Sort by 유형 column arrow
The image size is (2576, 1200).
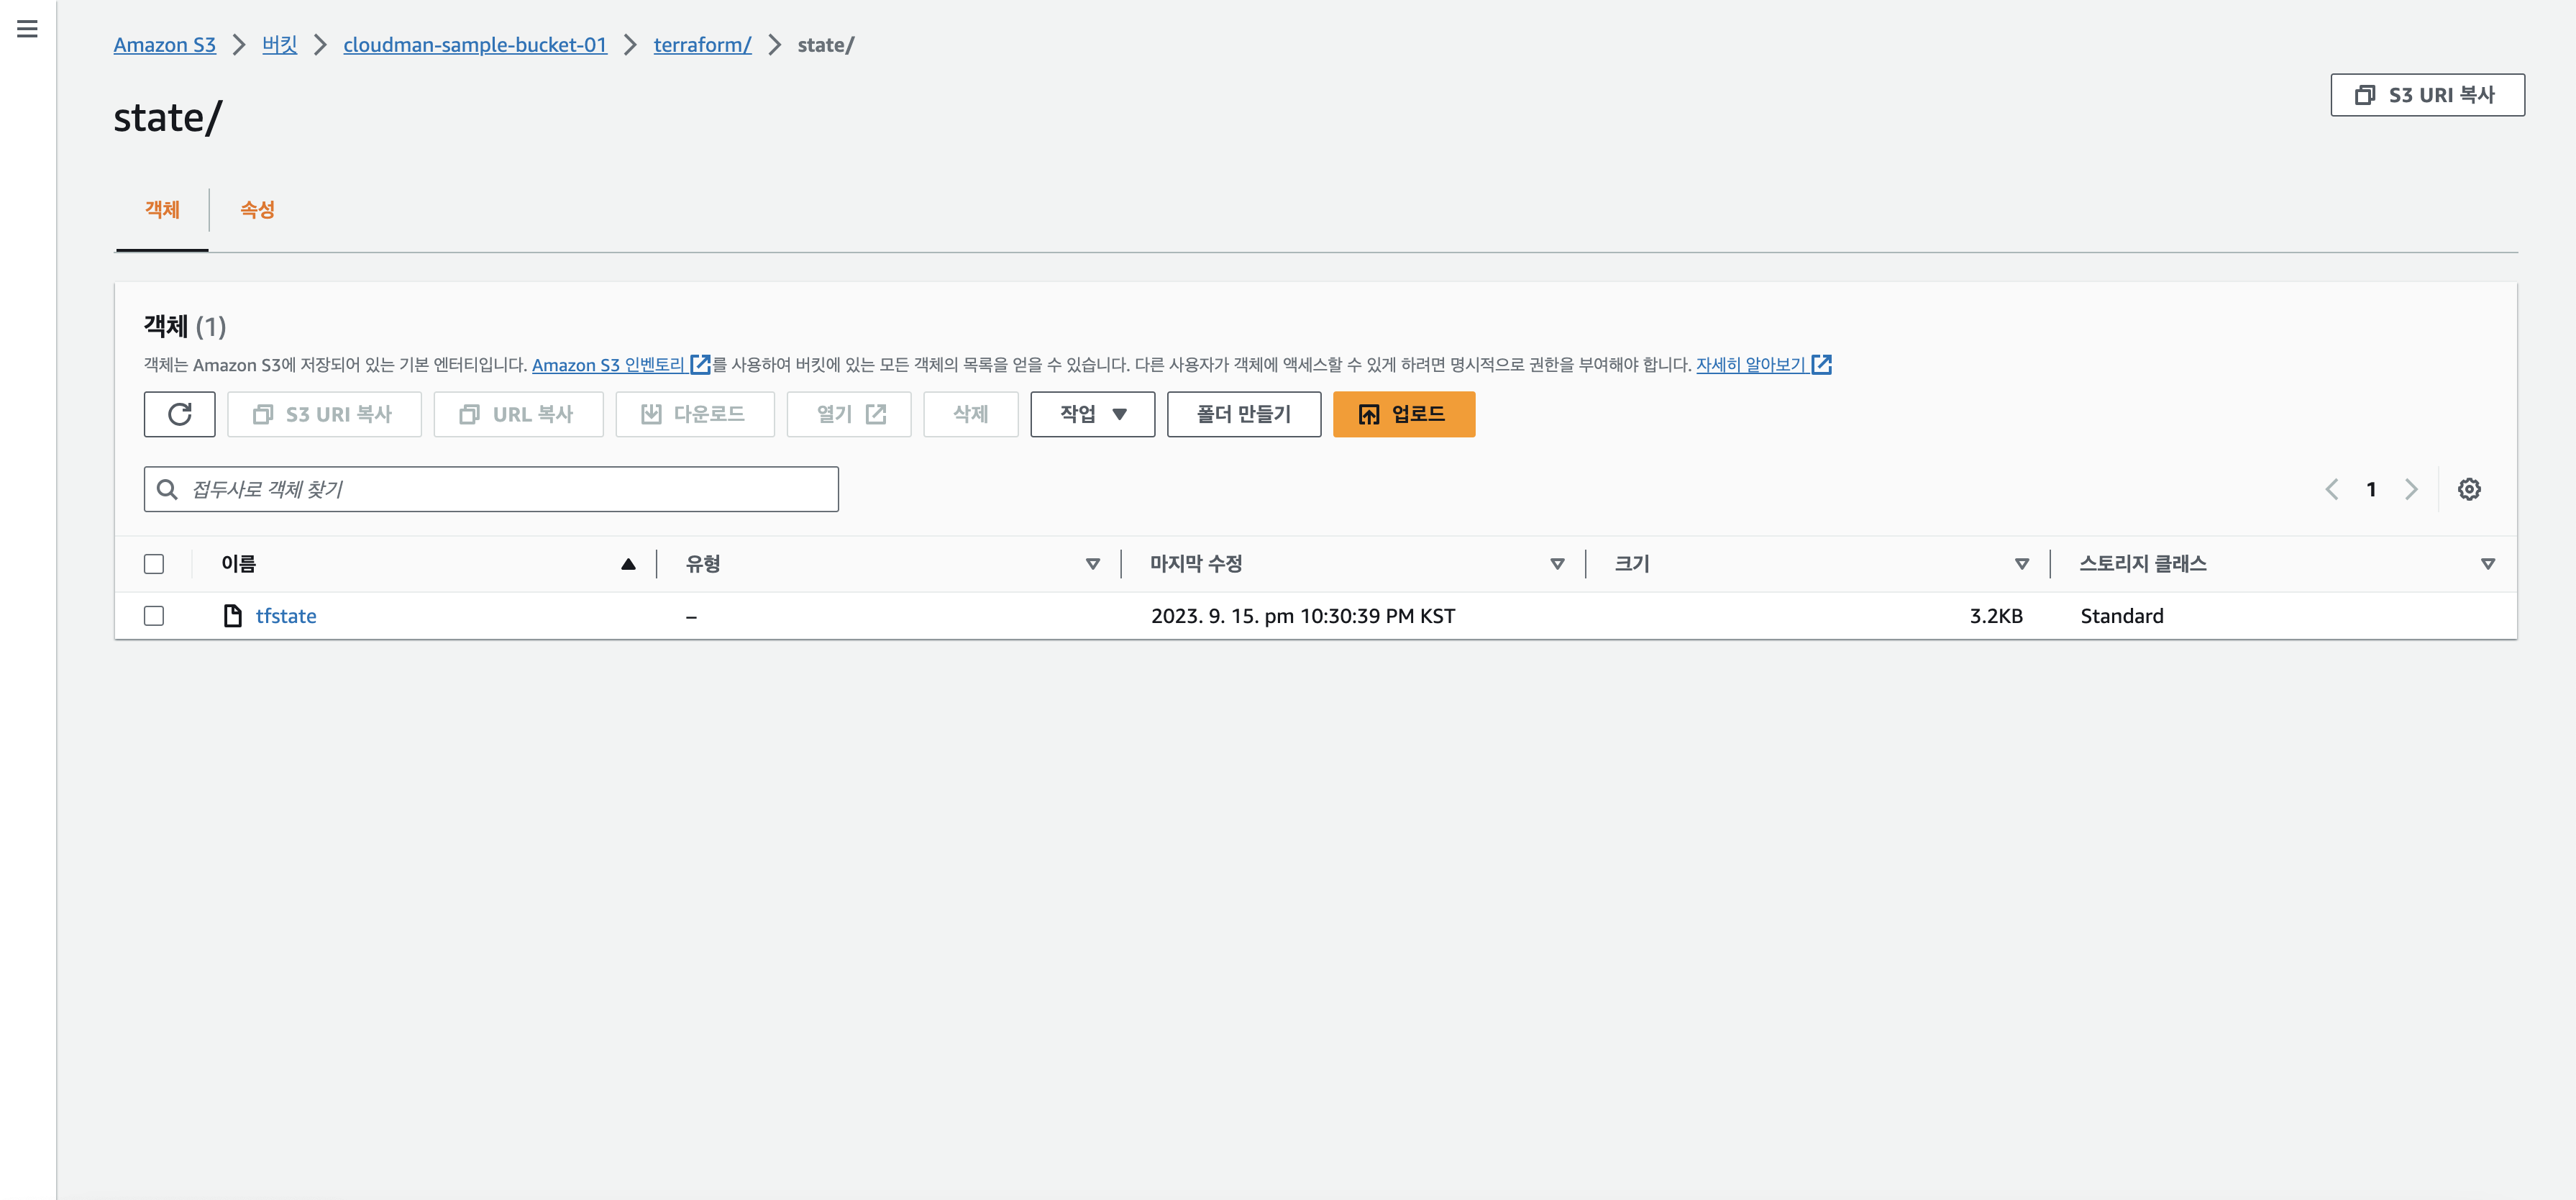coord(1092,564)
